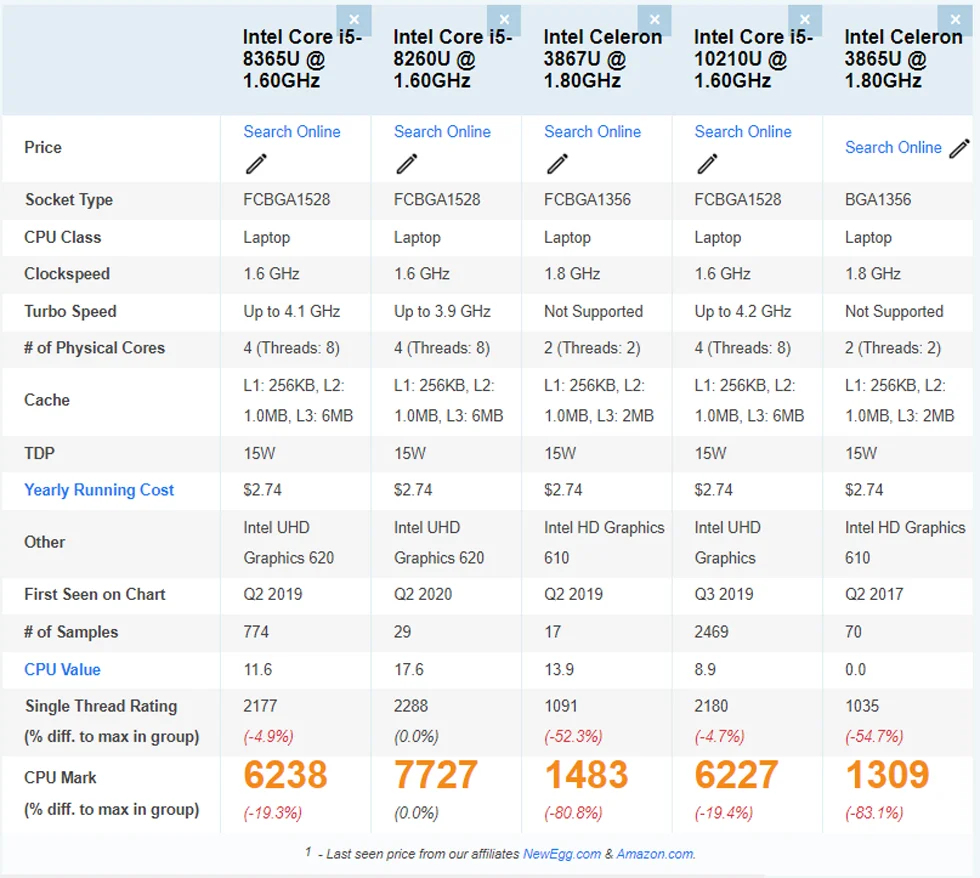Visit NewEgg.com affiliate link

[563, 854]
